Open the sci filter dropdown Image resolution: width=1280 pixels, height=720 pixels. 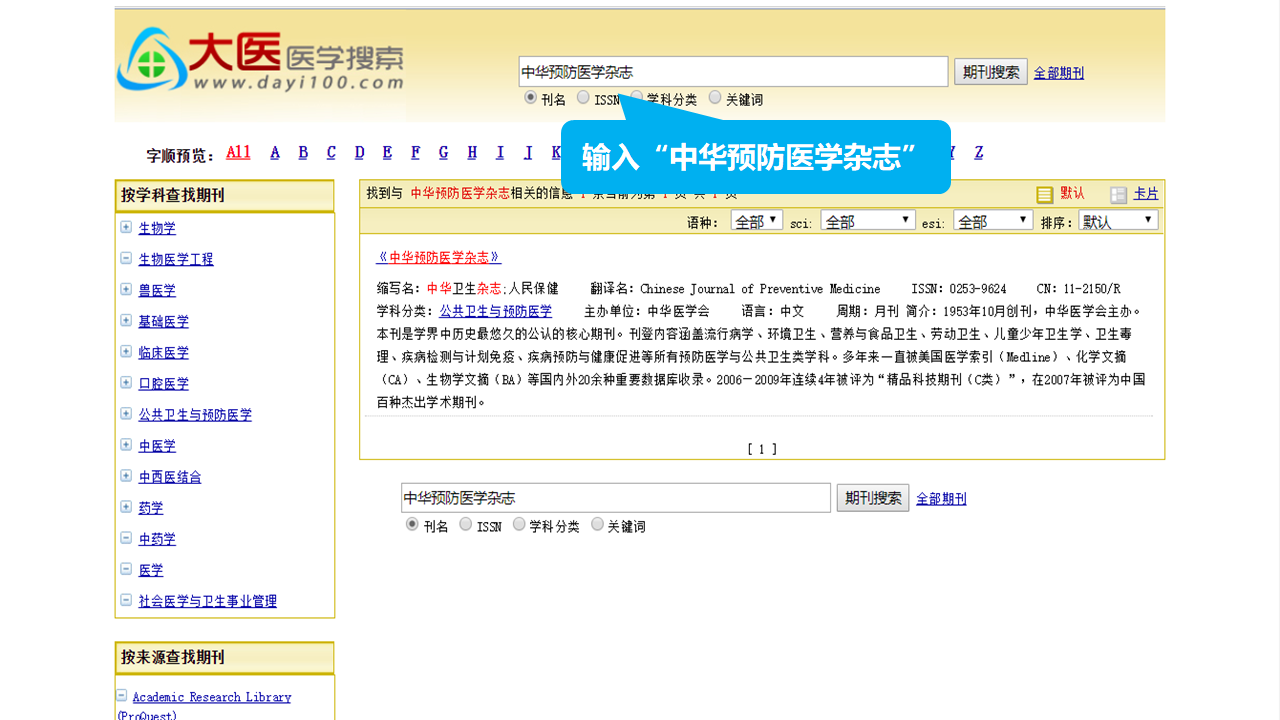867,221
